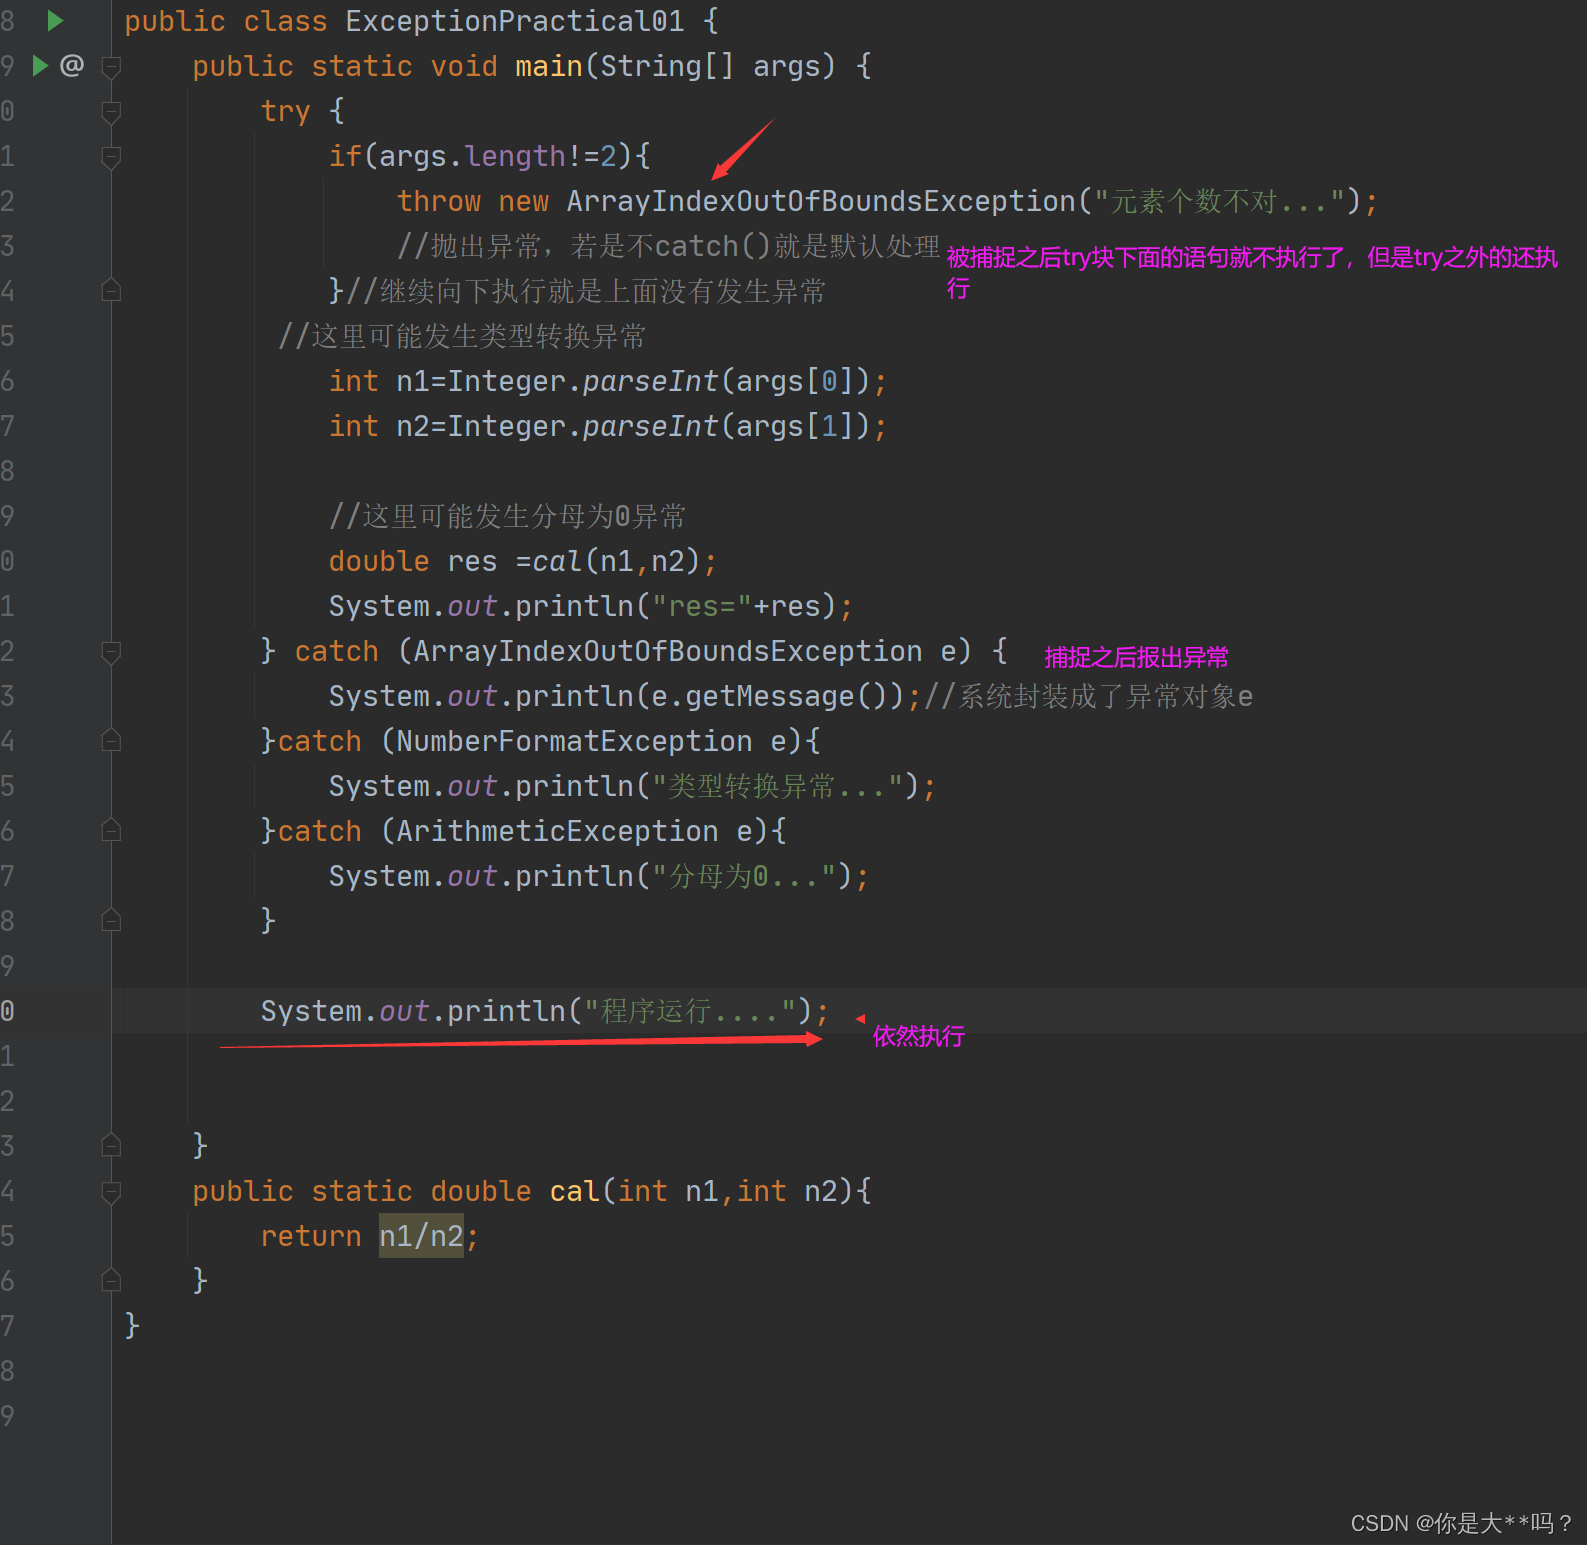Click the main method name
The image size is (1587, 1545).
(x=549, y=66)
